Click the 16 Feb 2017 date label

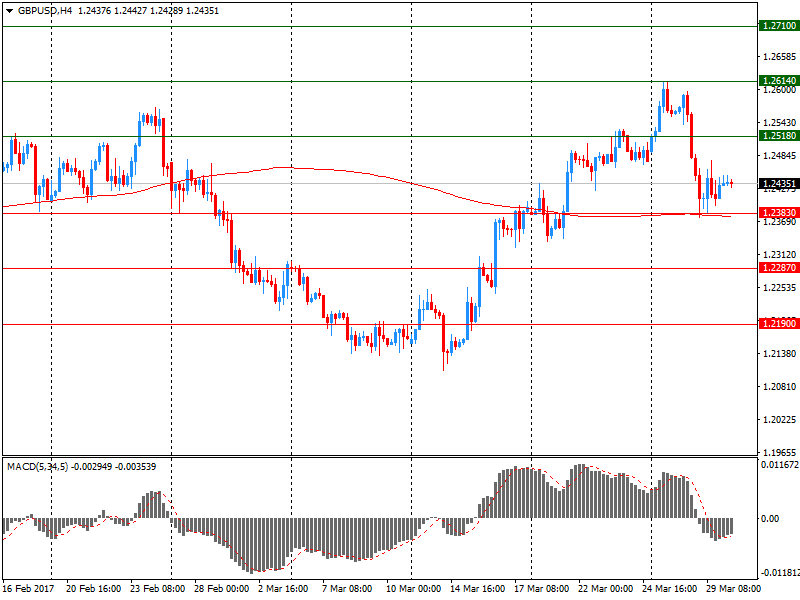28,589
